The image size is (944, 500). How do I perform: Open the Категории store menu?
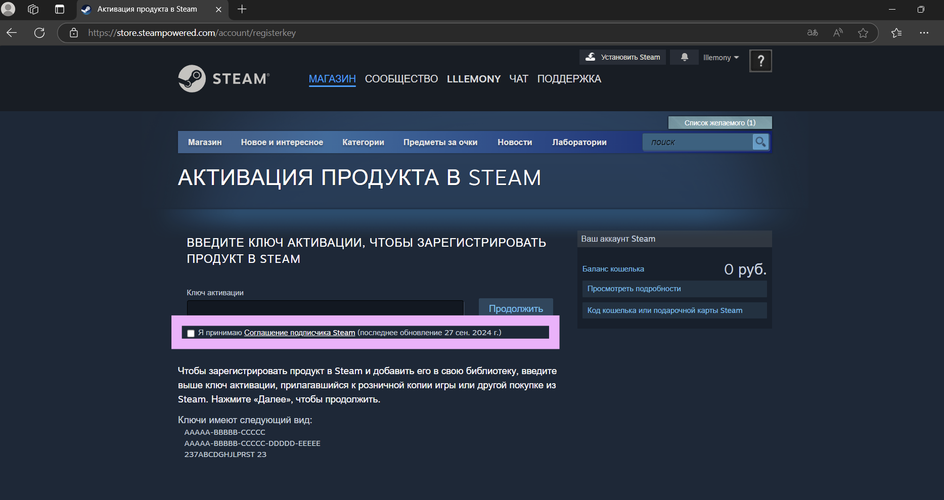363,142
